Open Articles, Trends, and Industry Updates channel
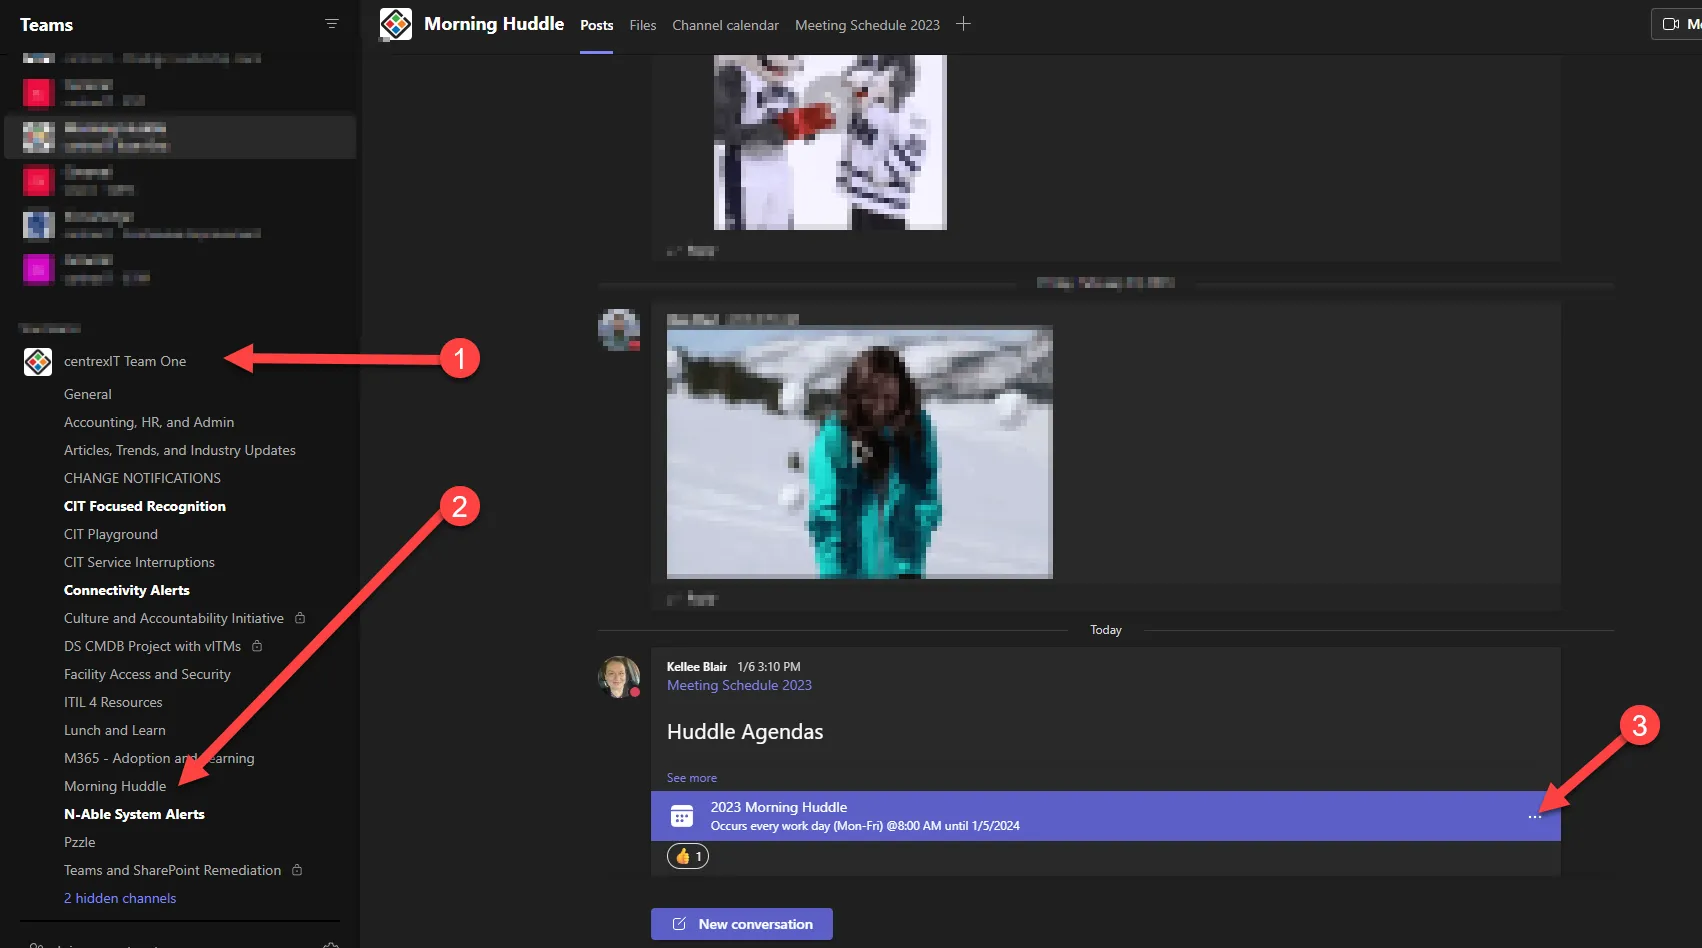This screenshot has width=1702, height=948. coord(180,450)
